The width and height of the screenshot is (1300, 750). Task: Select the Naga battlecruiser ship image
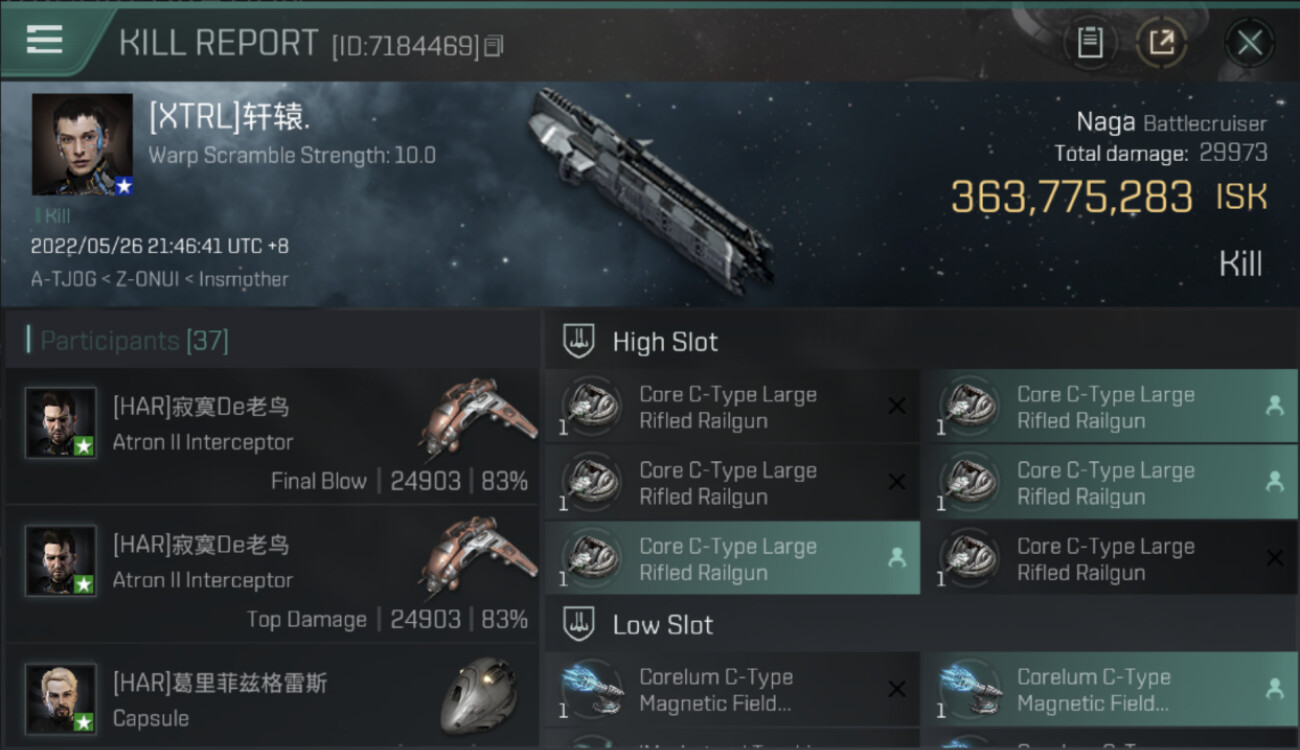coord(650,190)
